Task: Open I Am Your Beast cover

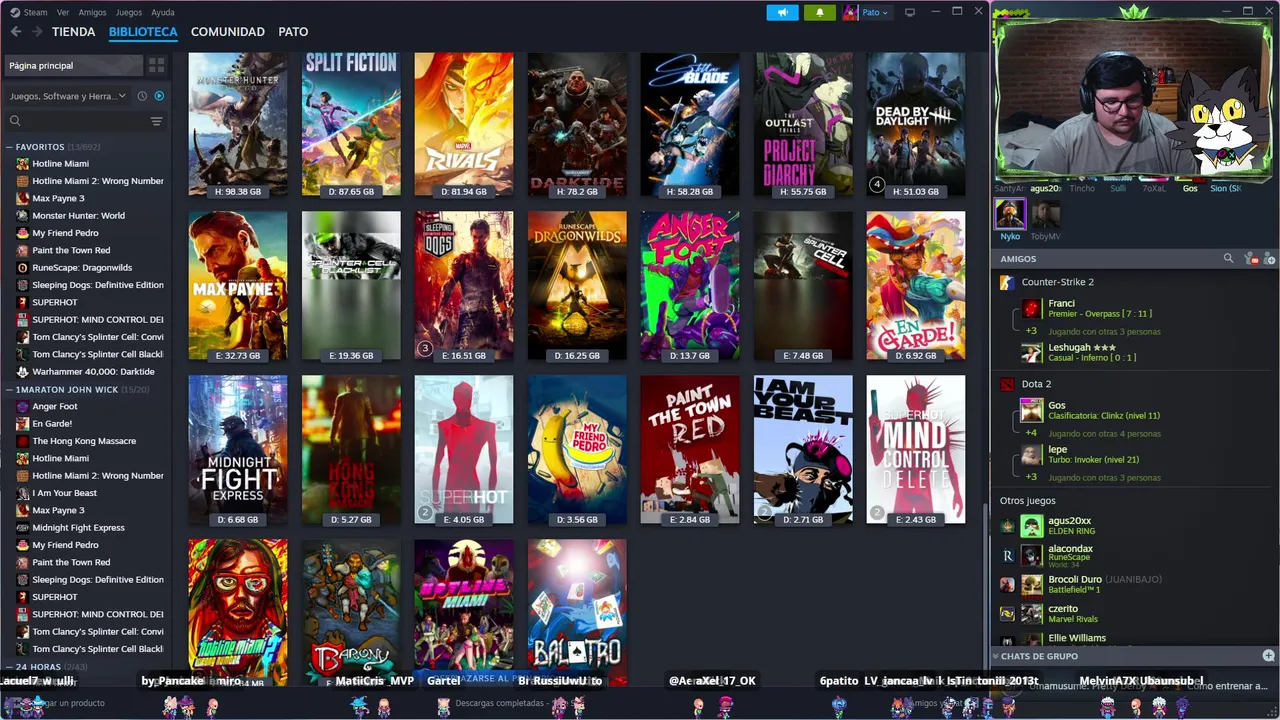Action: pos(803,449)
